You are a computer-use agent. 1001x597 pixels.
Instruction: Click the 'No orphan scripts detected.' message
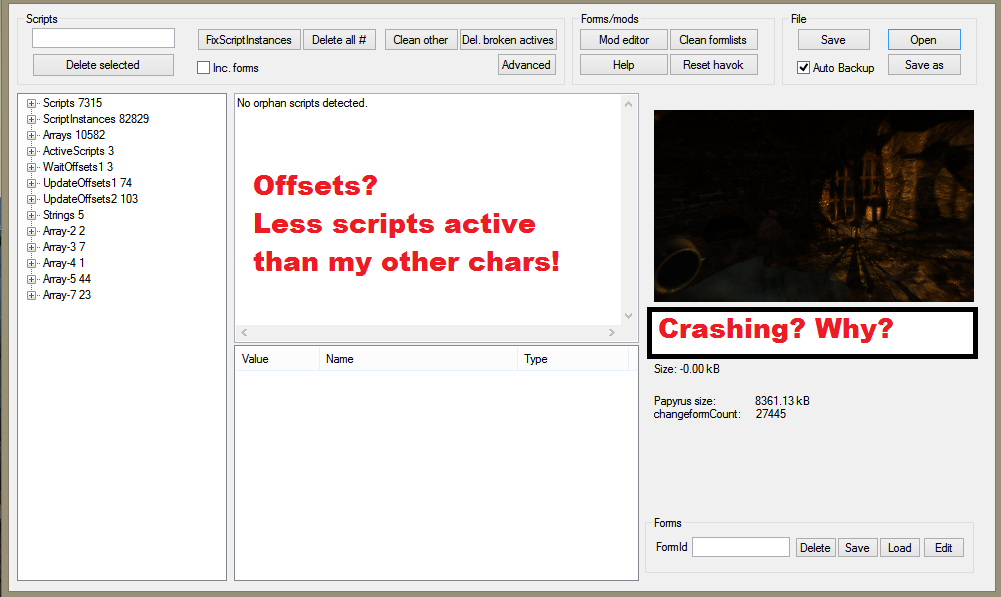[x=302, y=103]
